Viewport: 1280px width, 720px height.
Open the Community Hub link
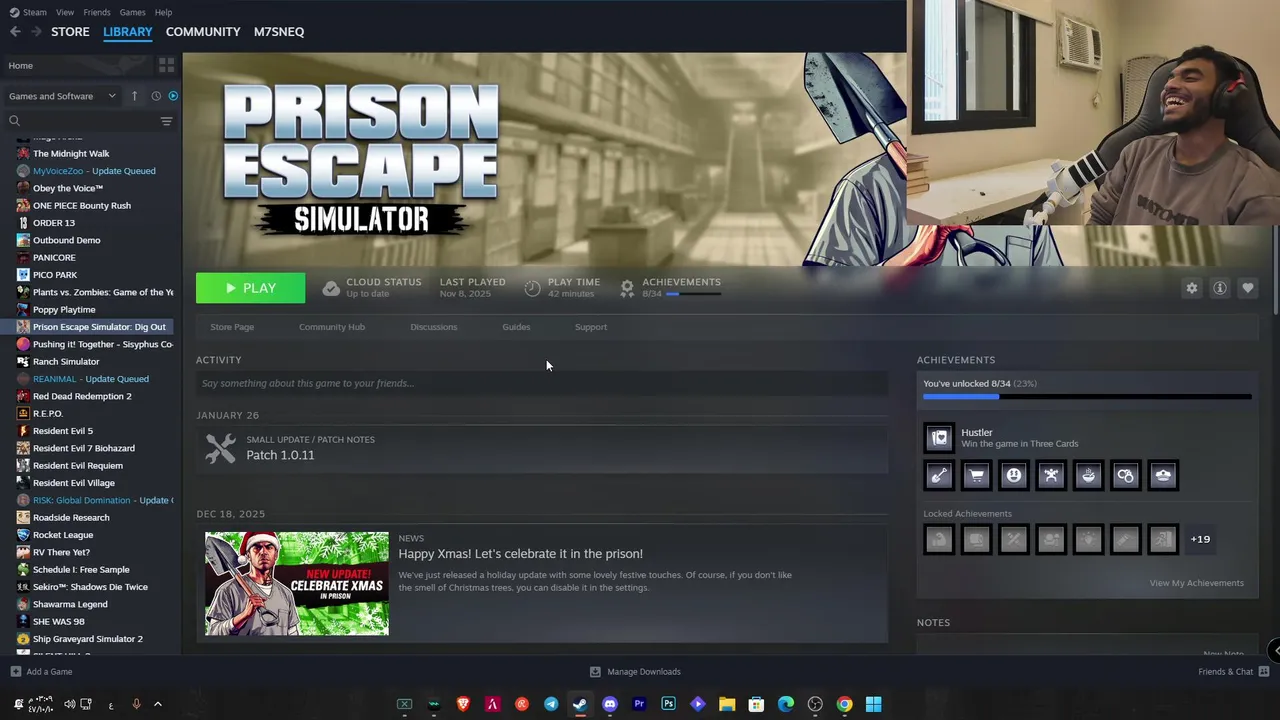click(332, 327)
